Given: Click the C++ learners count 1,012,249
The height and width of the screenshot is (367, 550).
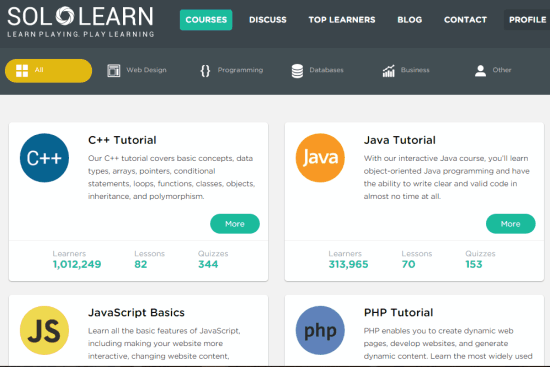Looking at the screenshot, I should tap(77, 264).
